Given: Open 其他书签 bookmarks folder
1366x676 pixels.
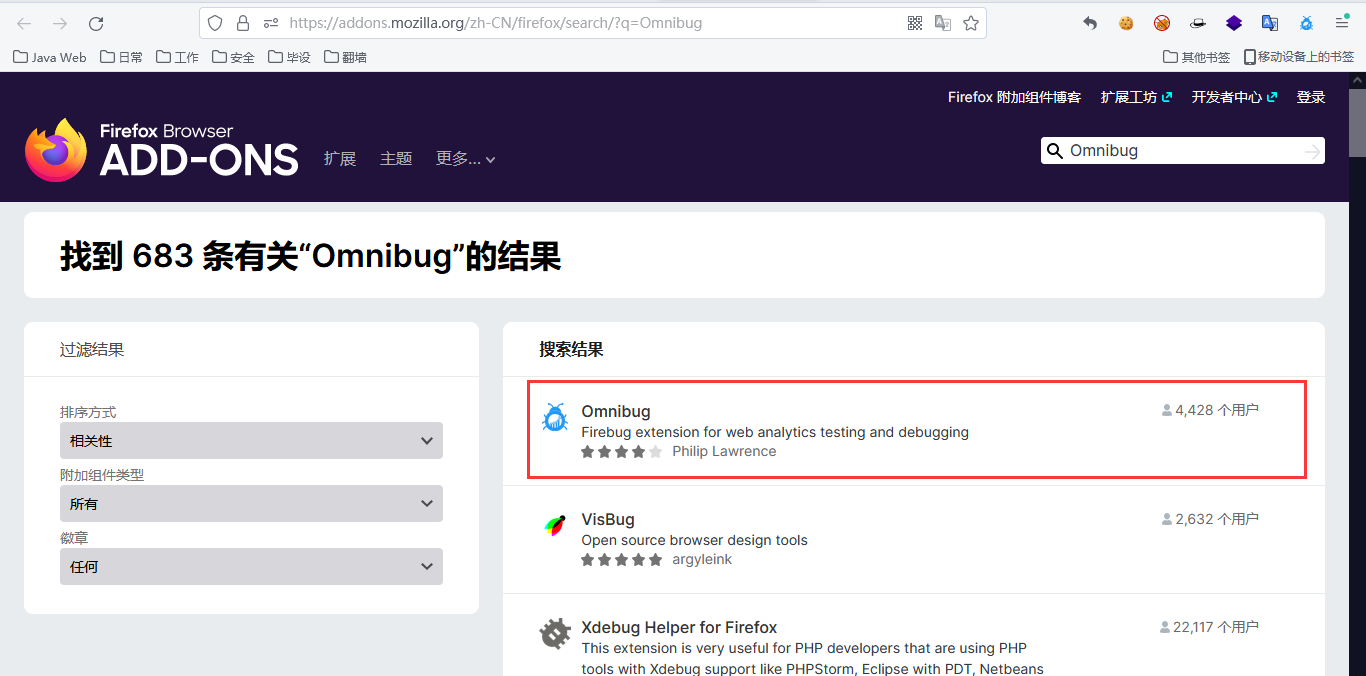Looking at the screenshot, I should (1197, 57).
